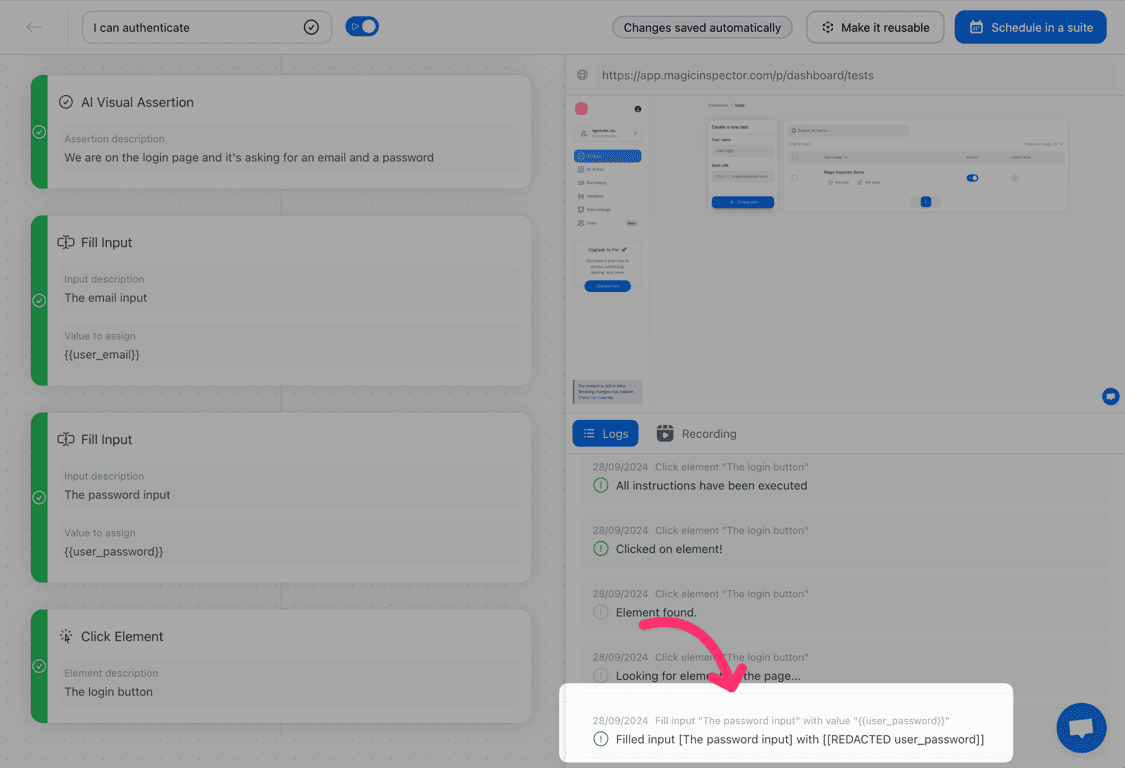Click the green status check on the password Fill Input step
Image resolution: width=1125 pixels, height=768 pixels.
click(39, 497)
